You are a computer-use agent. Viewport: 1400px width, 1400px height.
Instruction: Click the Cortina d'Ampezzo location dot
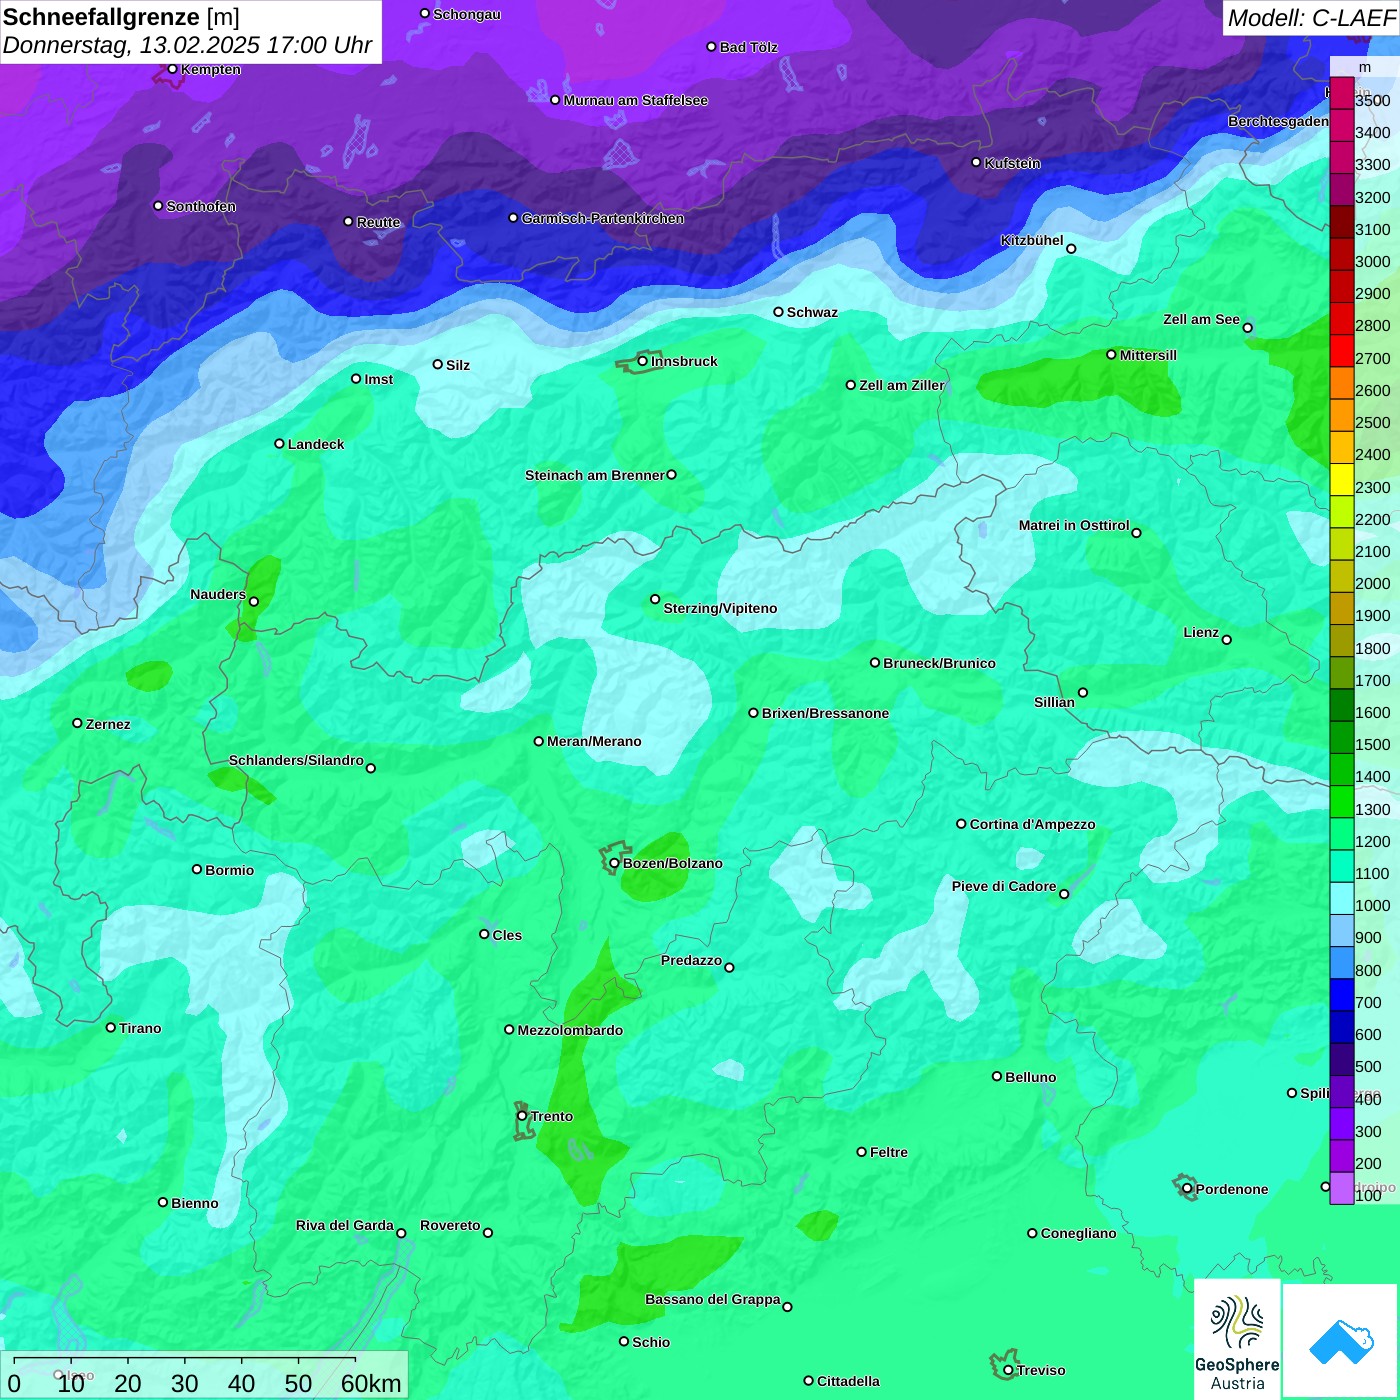[x=961, y=824]
